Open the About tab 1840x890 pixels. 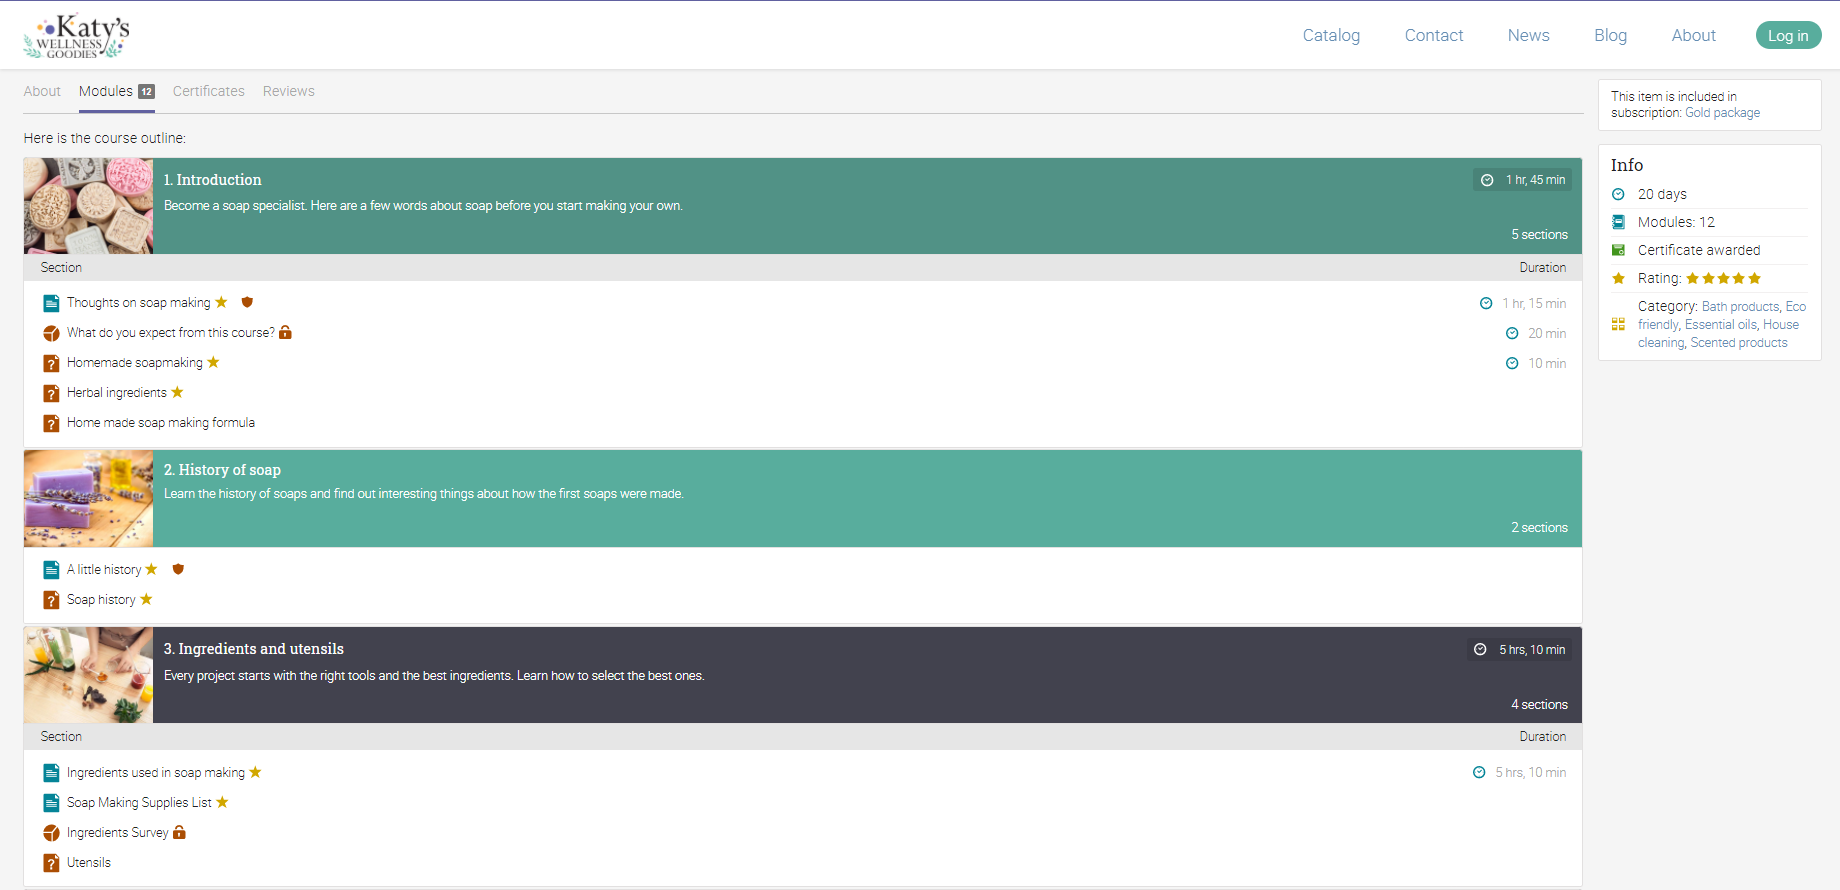pos(42,91)
